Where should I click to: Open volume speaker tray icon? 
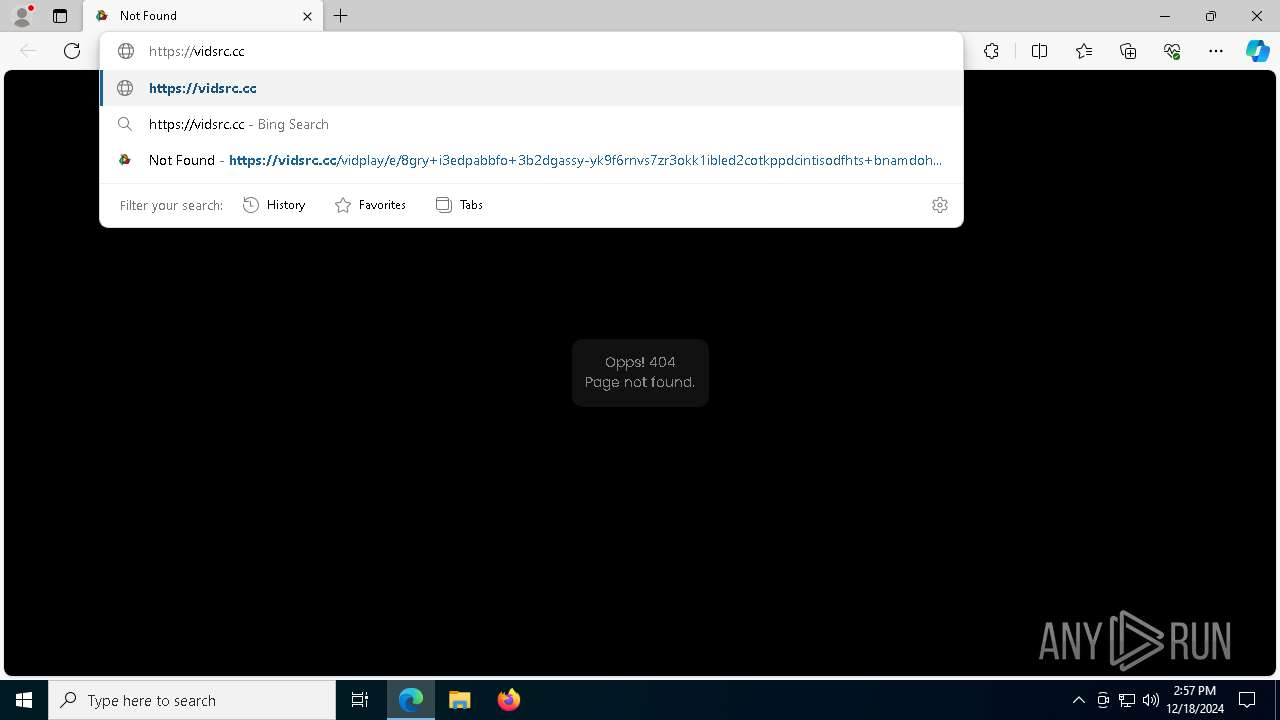(1151, 700)
